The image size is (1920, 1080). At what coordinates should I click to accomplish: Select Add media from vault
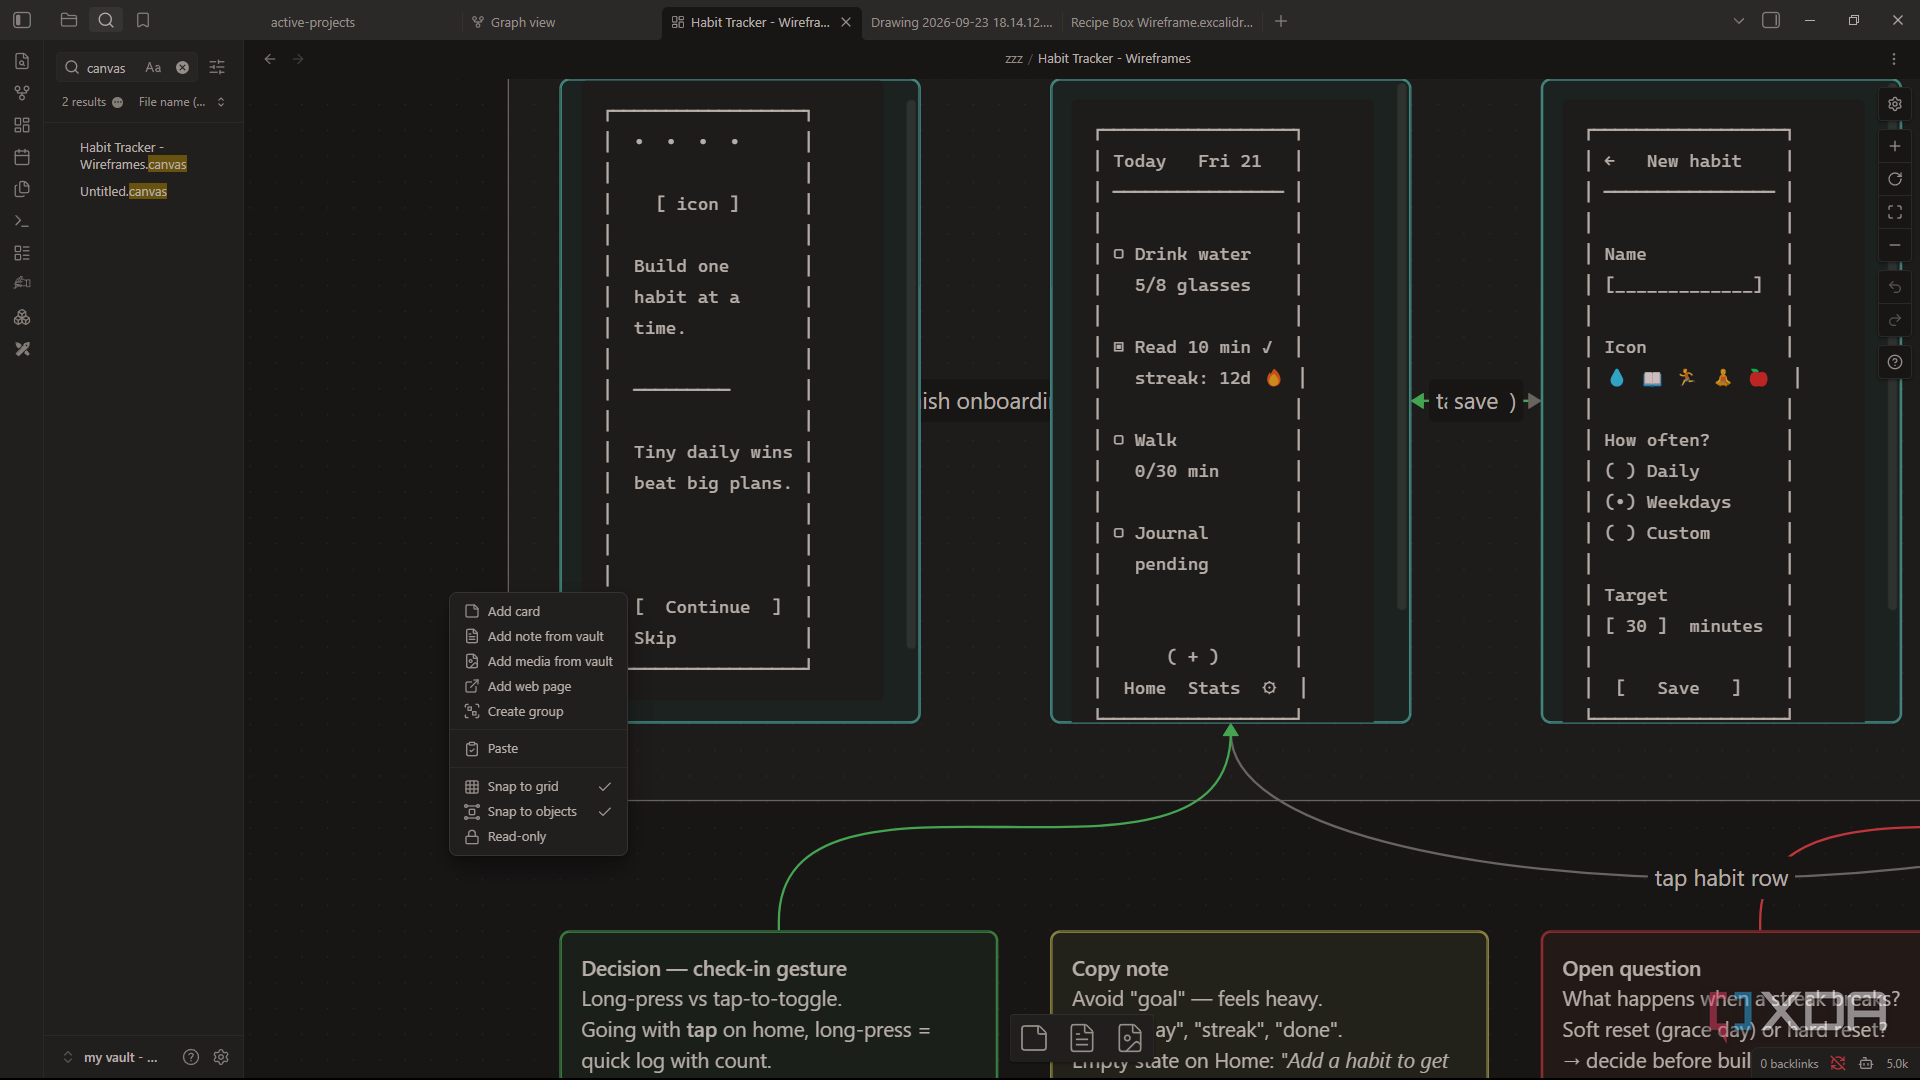pos(538,661)
